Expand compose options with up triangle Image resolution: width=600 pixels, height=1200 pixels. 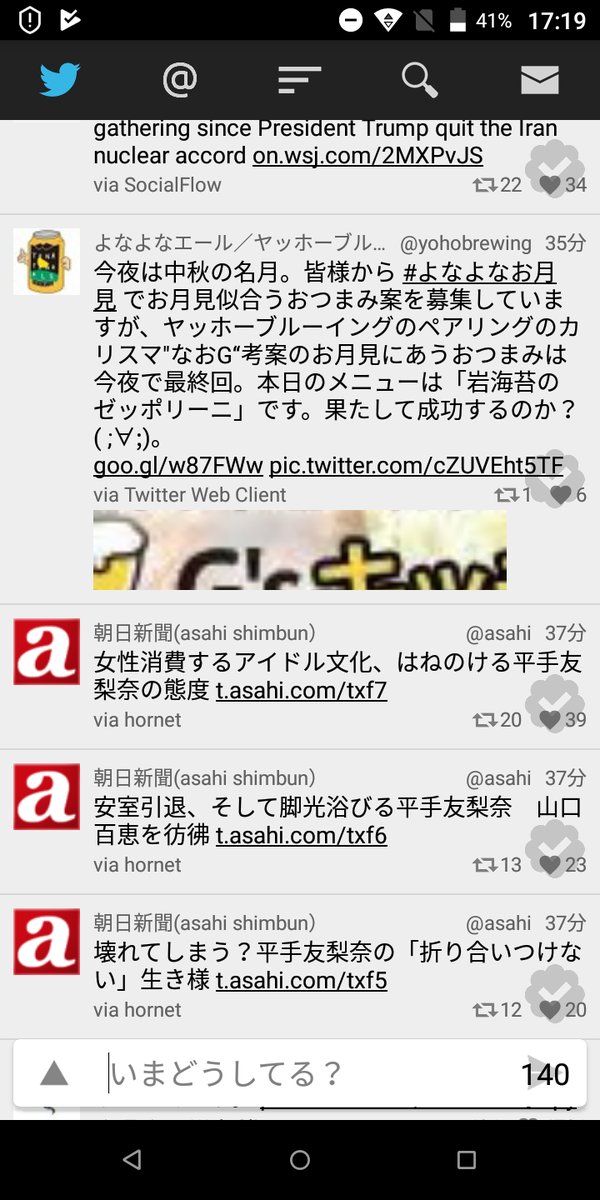pyautogui.click(x=54, y=1074)
